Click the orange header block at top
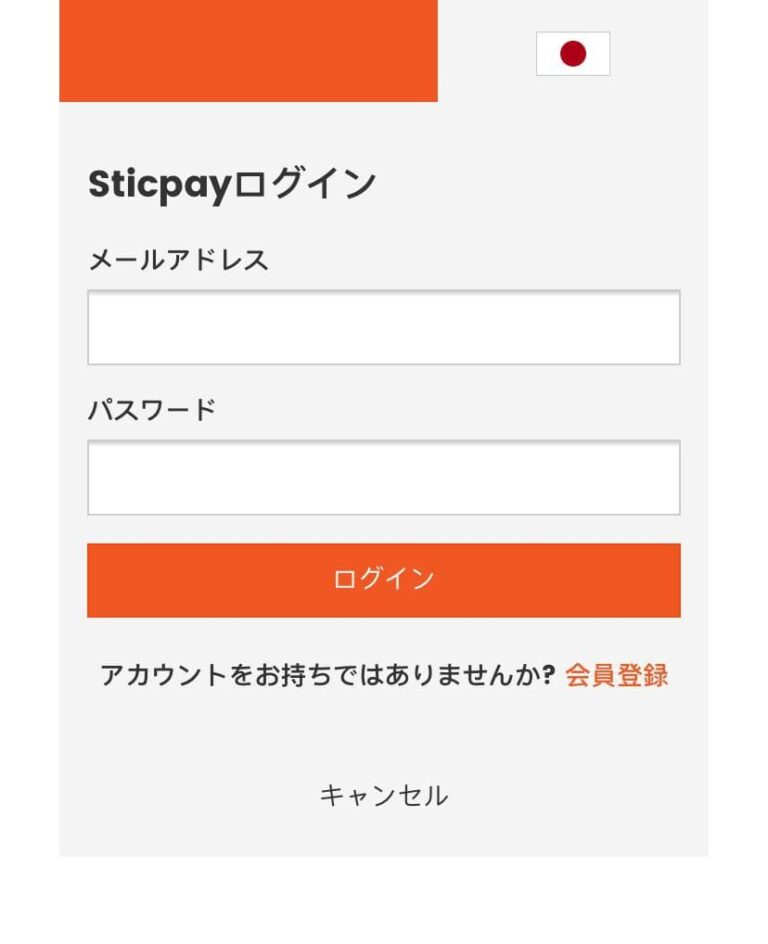This screenshot has width=768, height=944. coord(248,51)
